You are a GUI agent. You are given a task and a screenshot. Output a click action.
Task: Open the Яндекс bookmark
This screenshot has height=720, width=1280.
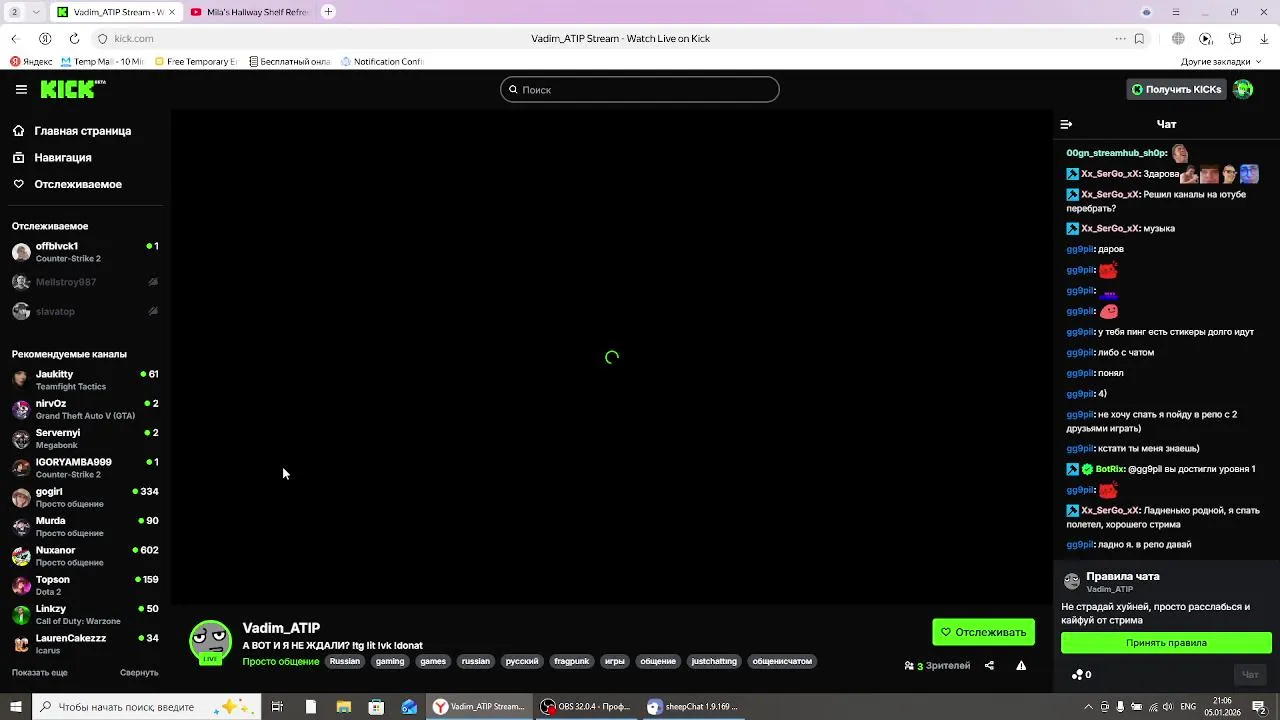[31, 61]
